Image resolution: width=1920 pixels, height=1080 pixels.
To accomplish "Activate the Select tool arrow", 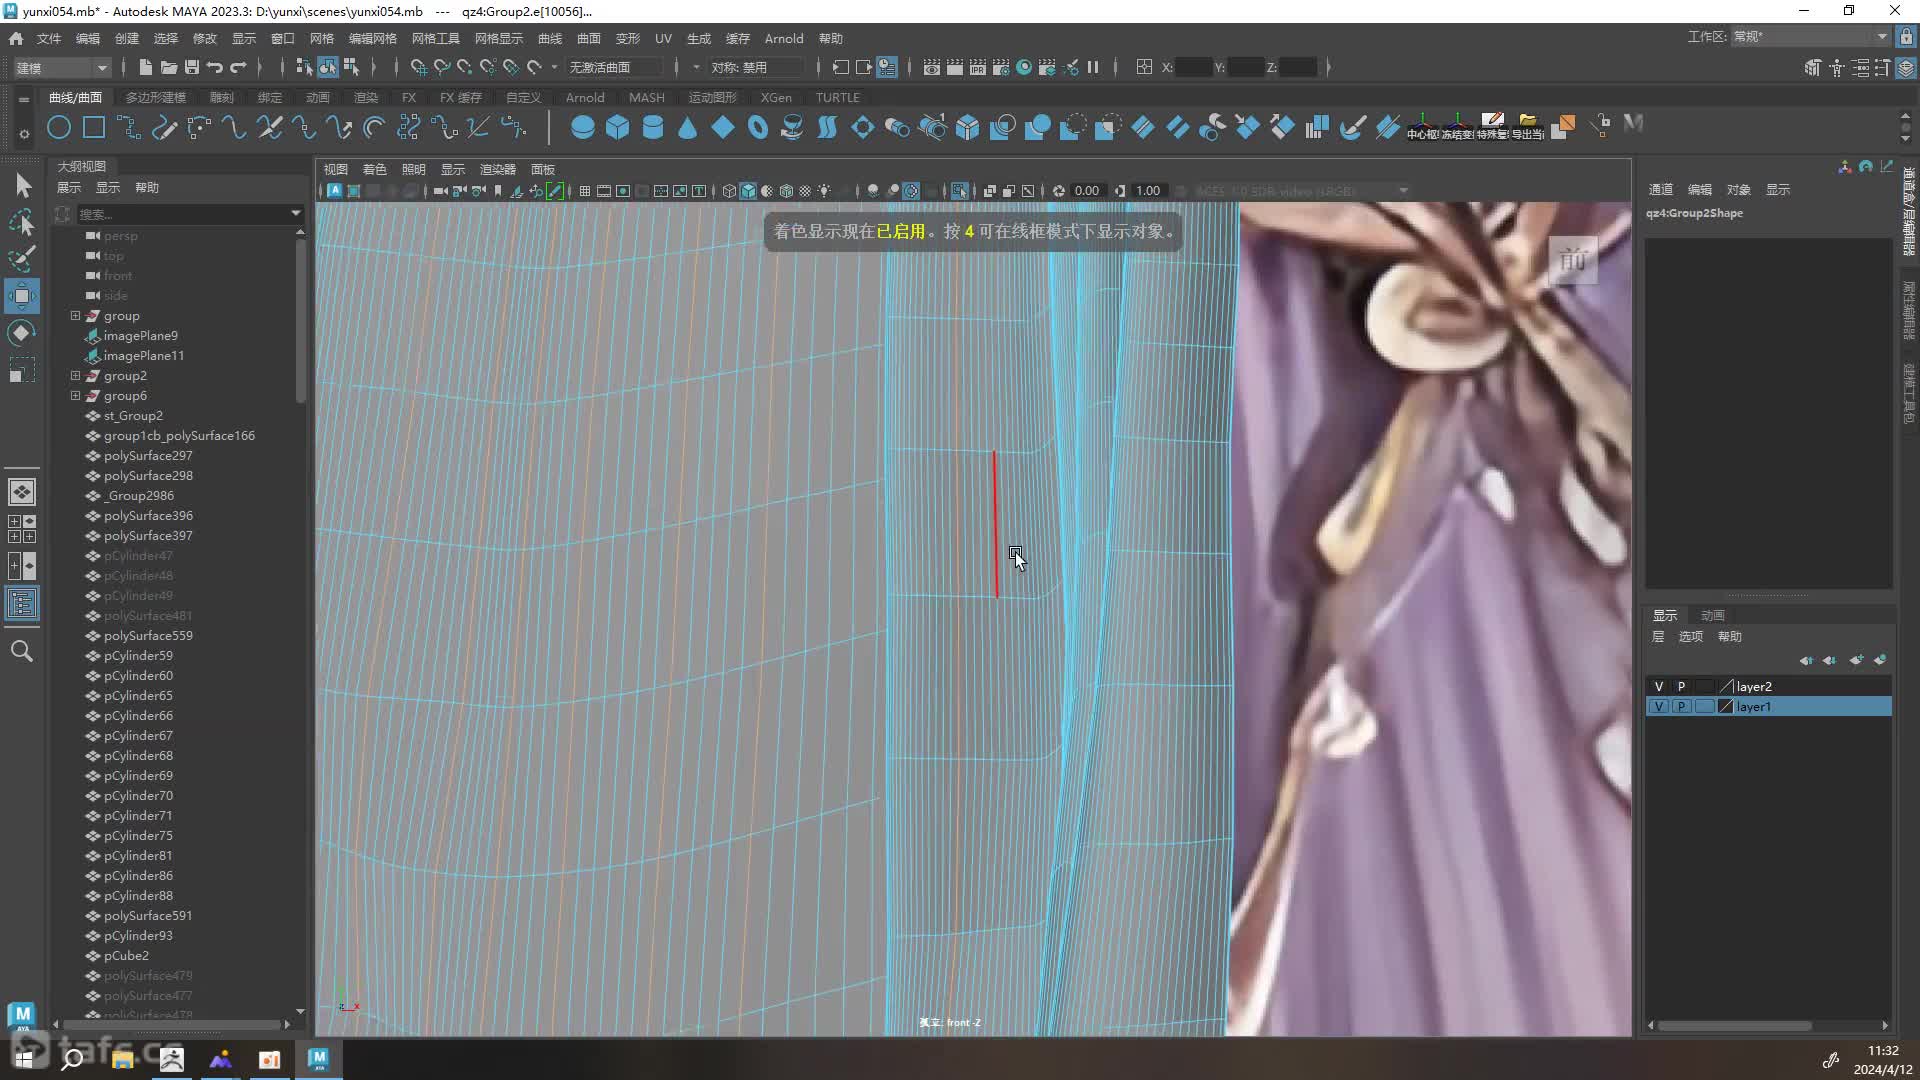I will tap(22, 185).
